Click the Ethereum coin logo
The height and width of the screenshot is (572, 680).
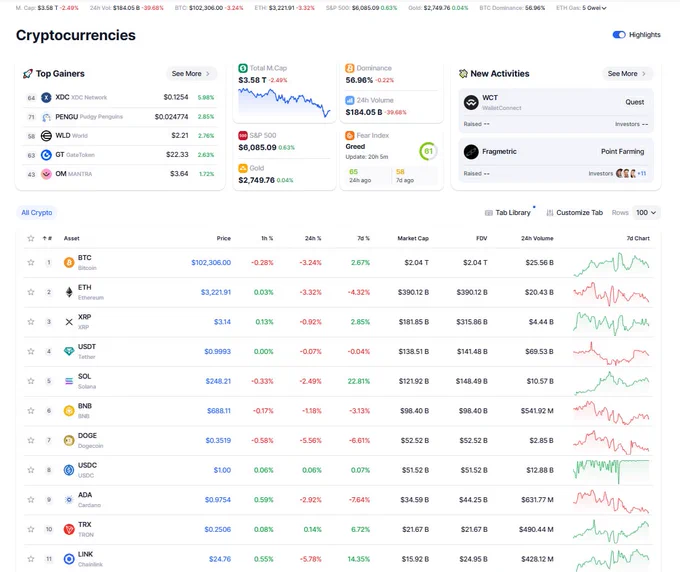[x=69, y=292]
